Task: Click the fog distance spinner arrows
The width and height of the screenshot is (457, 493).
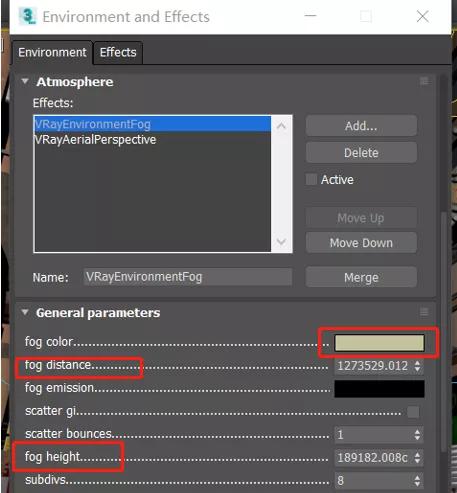Action: [x=417, y=366]
